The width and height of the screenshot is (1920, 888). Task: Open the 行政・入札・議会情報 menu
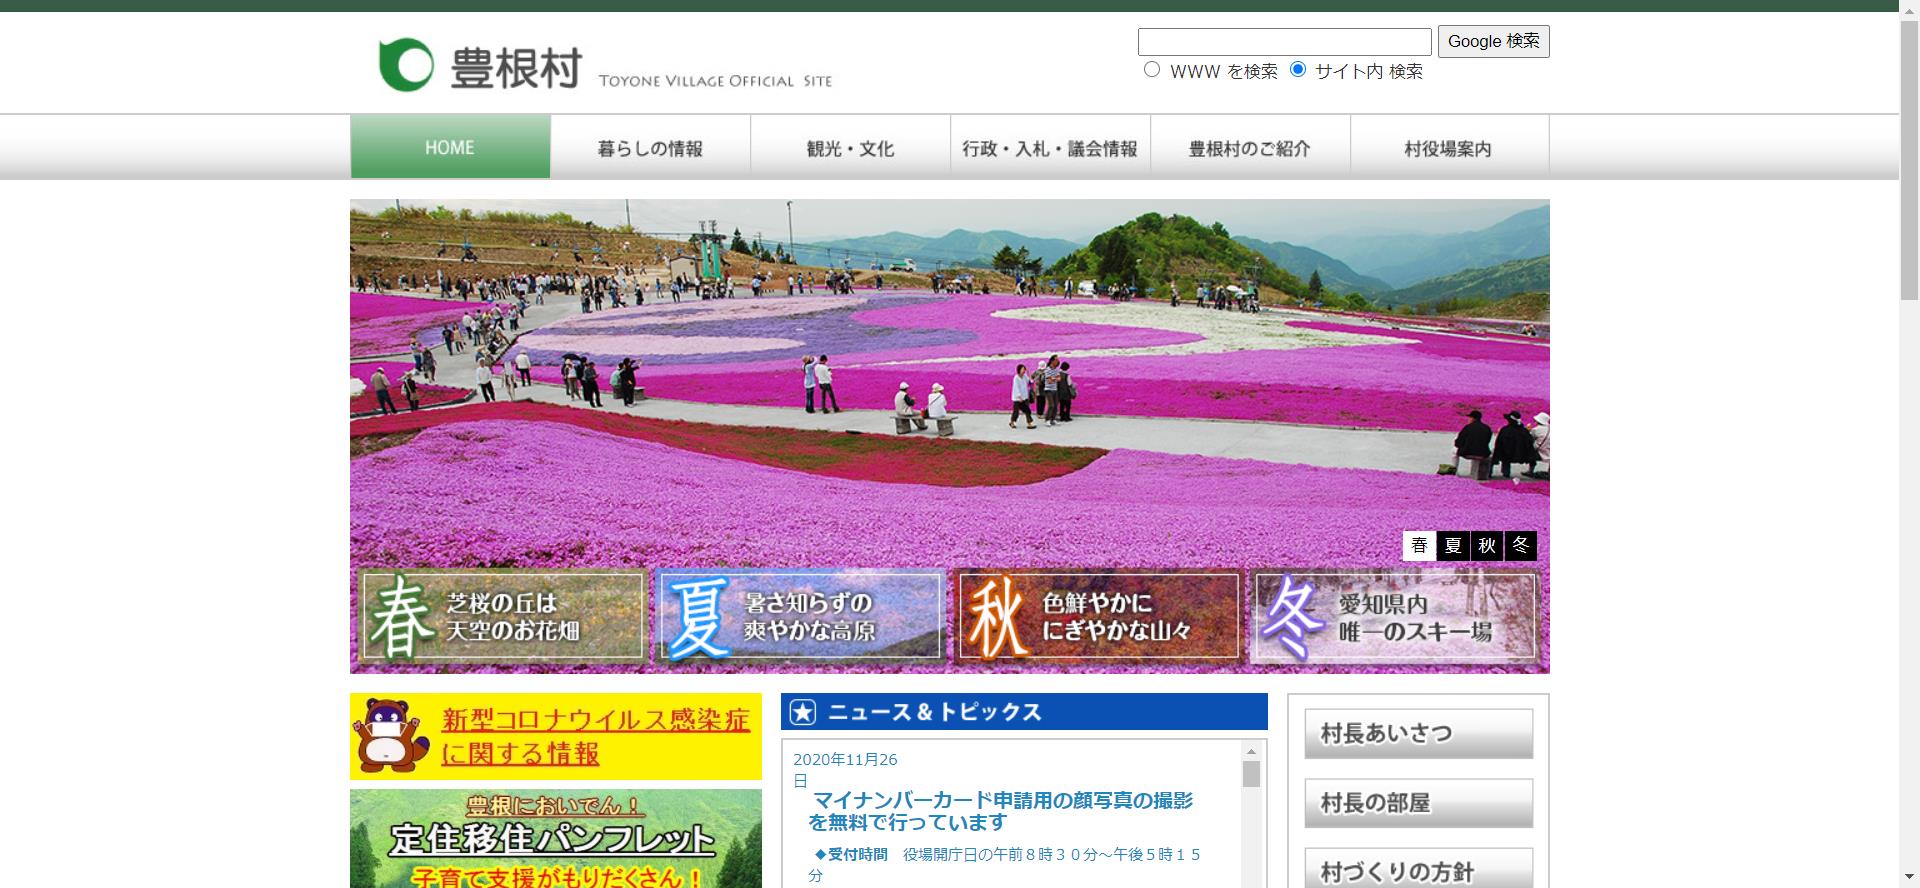point(1050,147)
